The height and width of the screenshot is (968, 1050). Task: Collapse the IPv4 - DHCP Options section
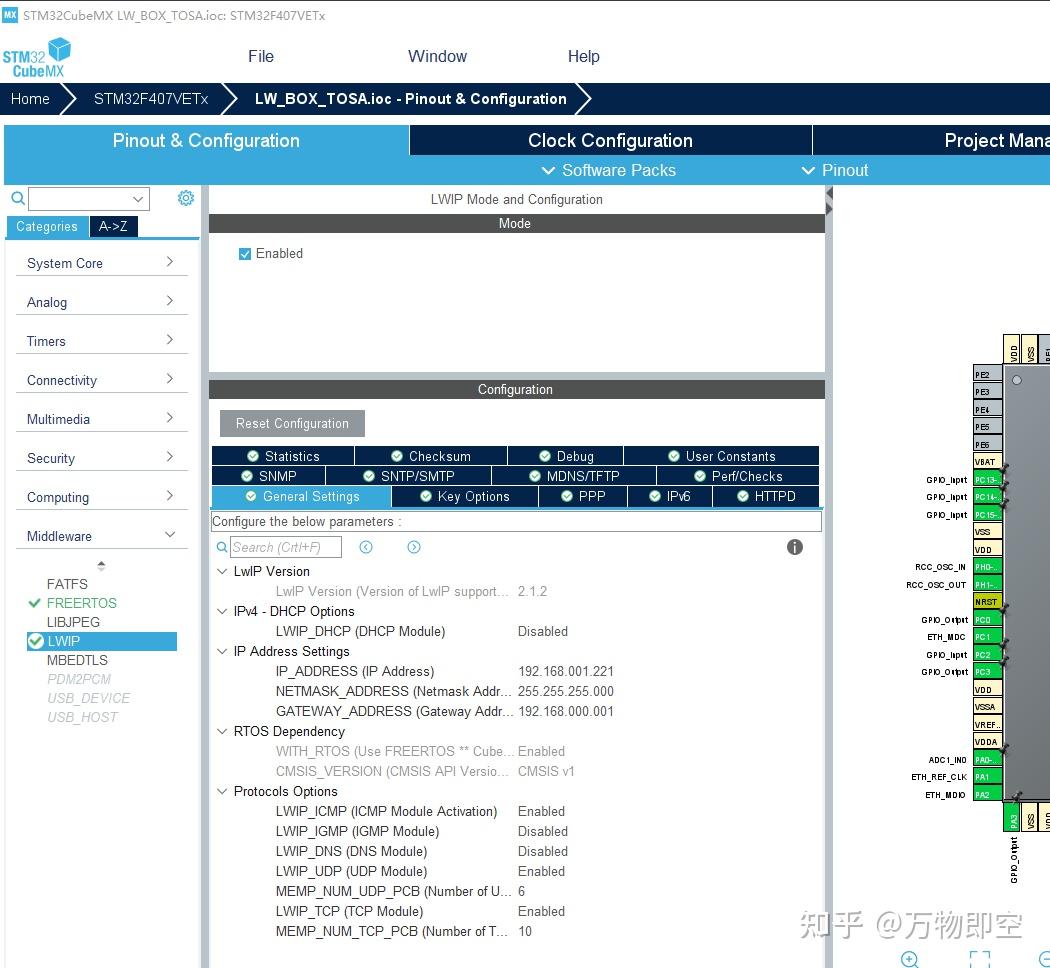(222, 611)
